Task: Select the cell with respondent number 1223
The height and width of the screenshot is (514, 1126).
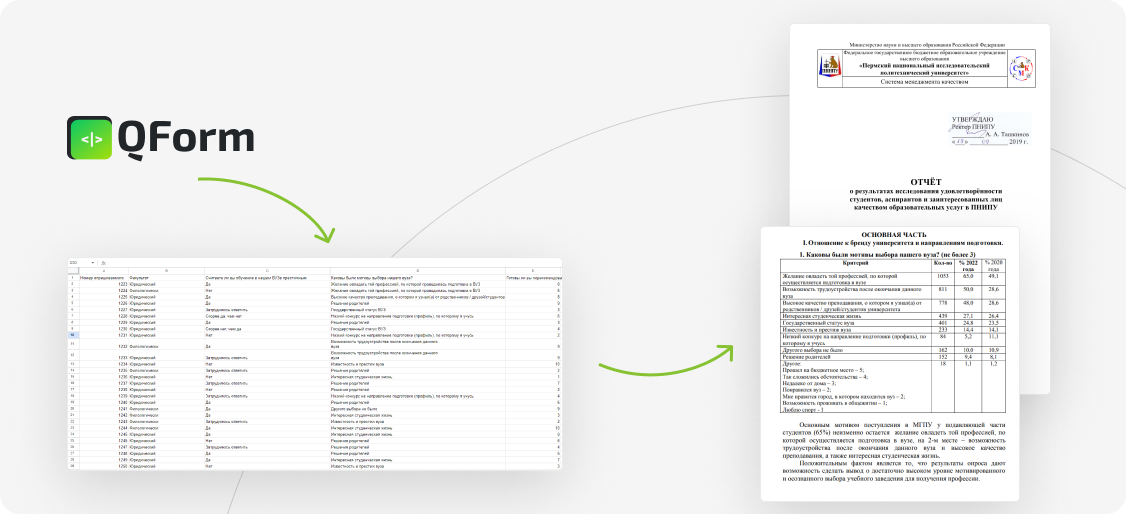Action: [x=103, y=284]
